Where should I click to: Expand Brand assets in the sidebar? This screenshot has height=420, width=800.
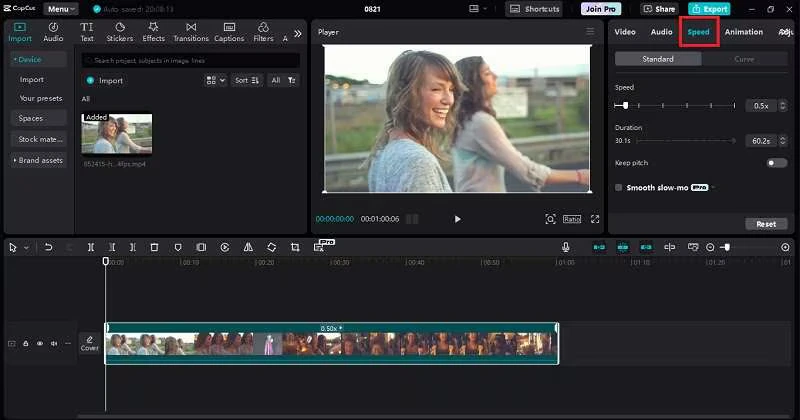[38, 160]
